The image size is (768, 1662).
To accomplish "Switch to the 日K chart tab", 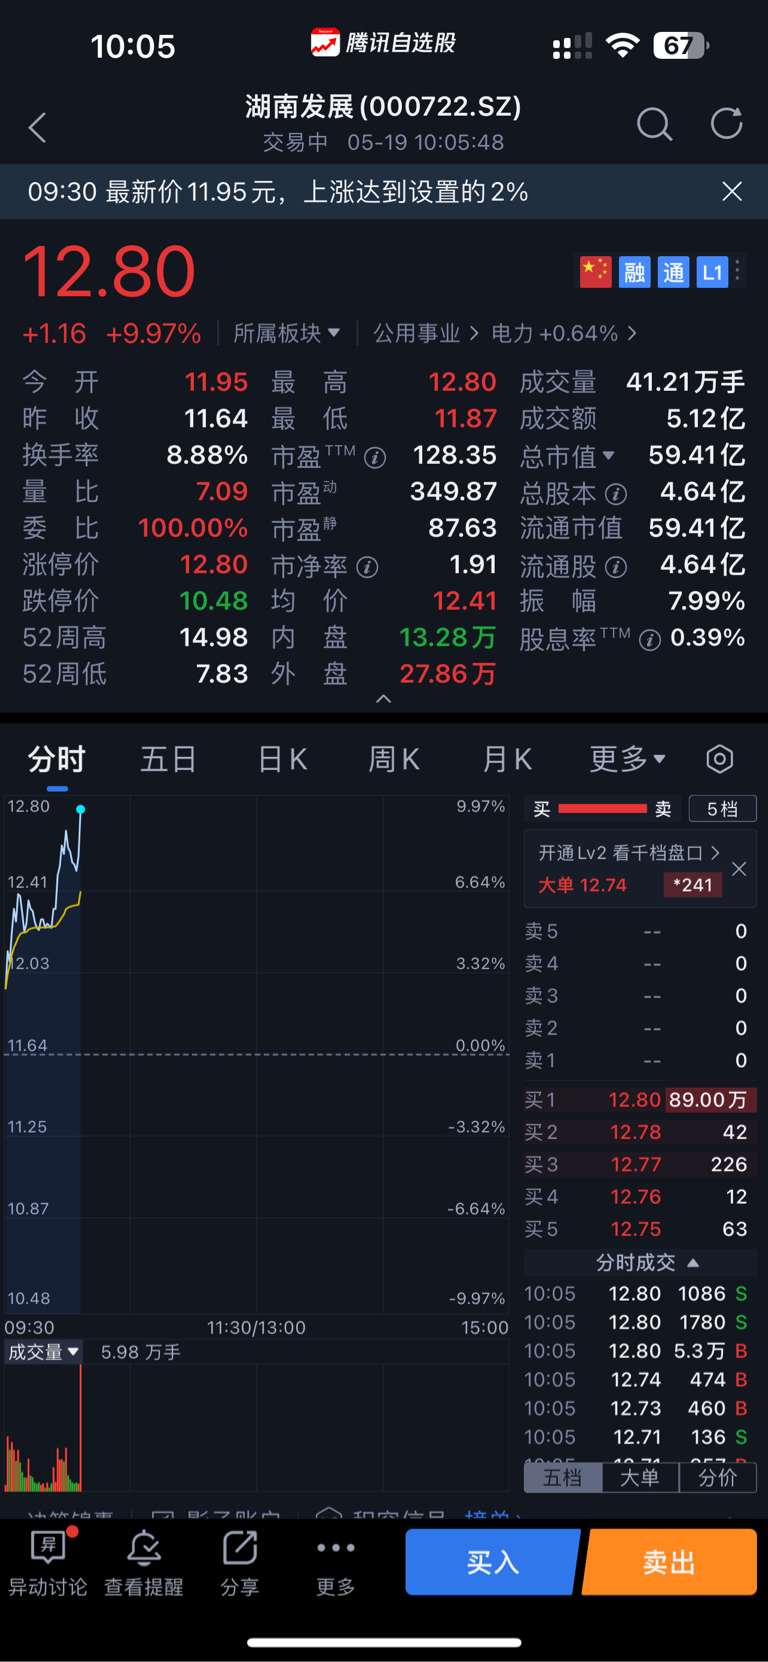I will click(x=282, y=759).
